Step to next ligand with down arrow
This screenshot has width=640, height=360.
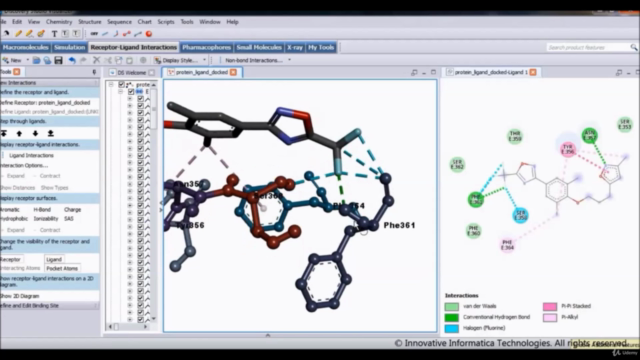(35, 133)
